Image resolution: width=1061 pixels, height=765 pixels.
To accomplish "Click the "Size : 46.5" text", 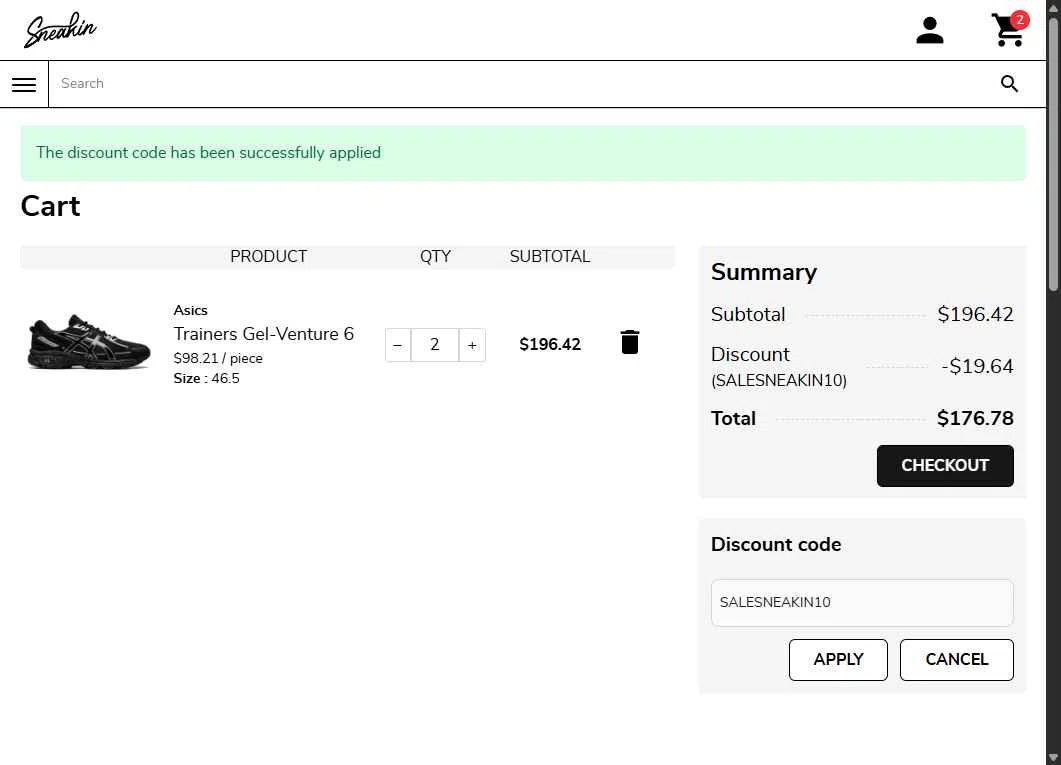I will pyautogui.click(x=206, y=379).
